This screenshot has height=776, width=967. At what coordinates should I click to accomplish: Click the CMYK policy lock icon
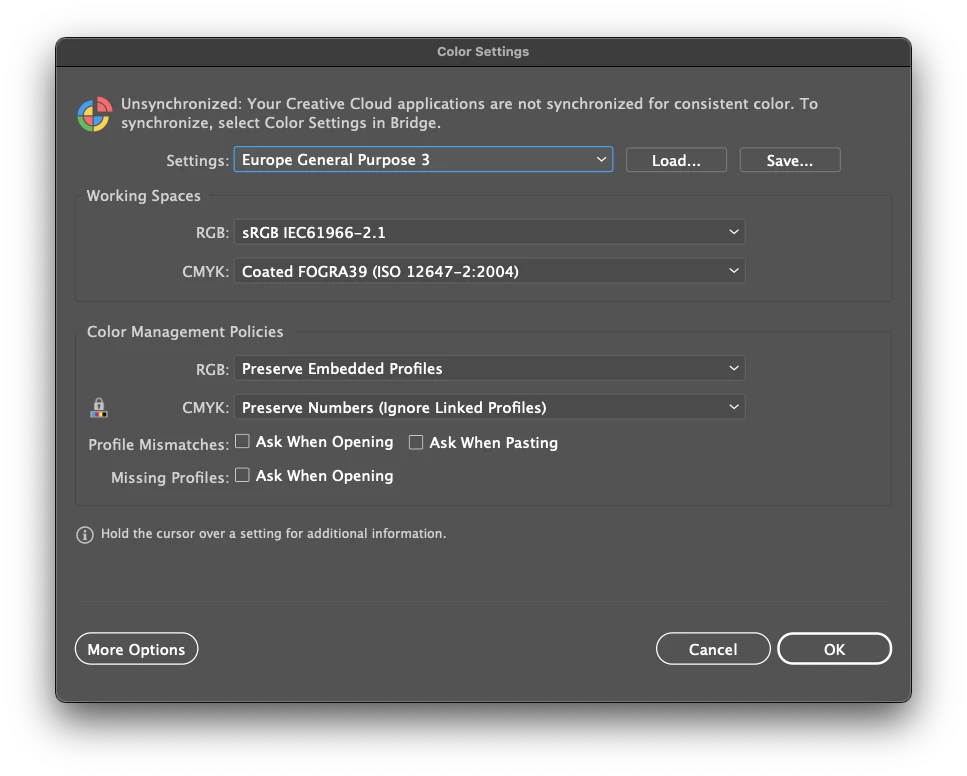[99, 408]
